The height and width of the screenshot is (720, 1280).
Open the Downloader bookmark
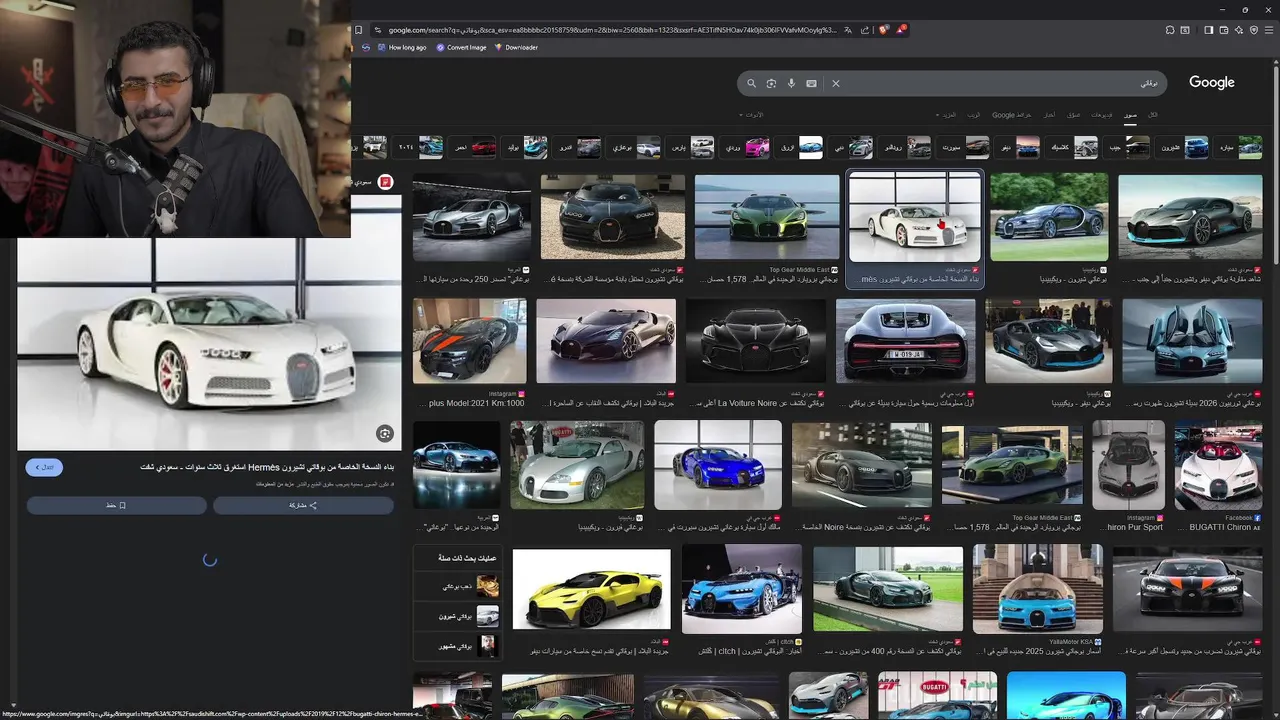(x=516, y=47)
